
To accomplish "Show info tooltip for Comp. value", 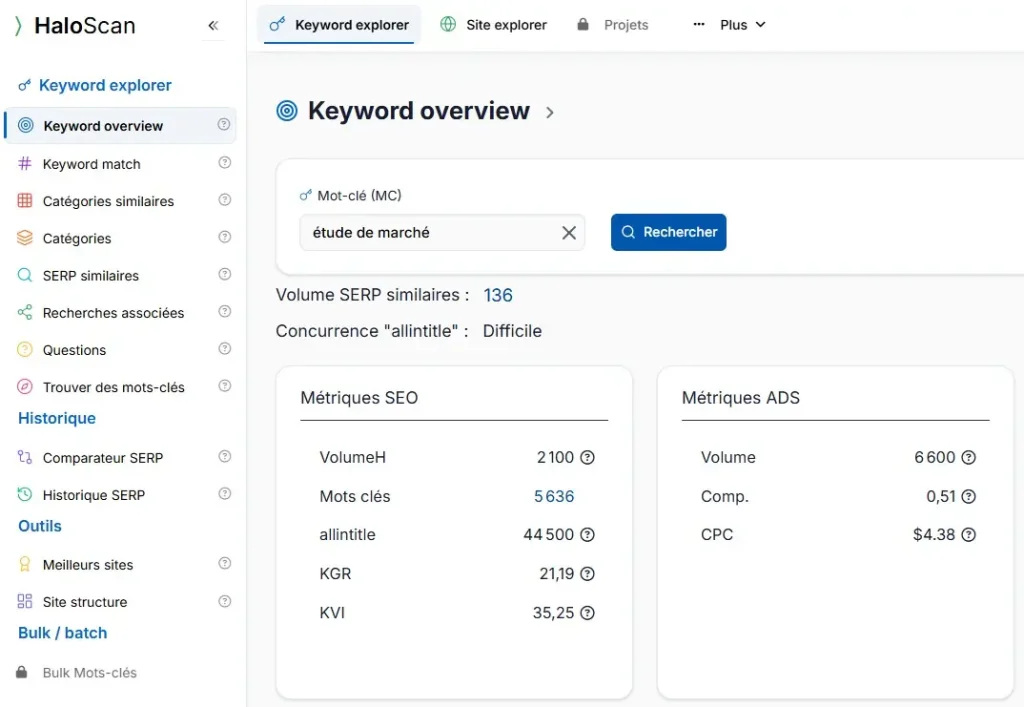I will coord(969,497).
